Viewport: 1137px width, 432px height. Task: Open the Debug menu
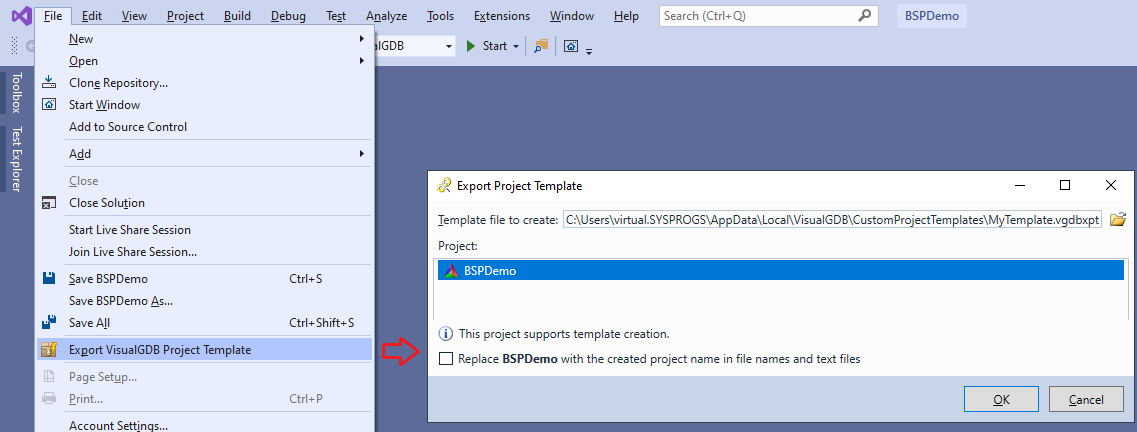pos(288,15)
